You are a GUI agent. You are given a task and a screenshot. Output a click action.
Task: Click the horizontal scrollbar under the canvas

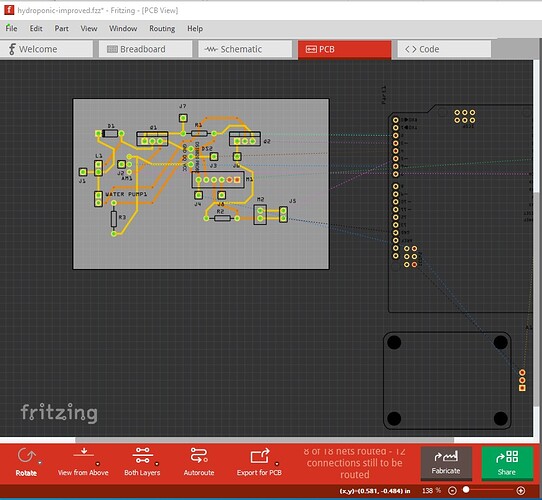tap(264, 440)
